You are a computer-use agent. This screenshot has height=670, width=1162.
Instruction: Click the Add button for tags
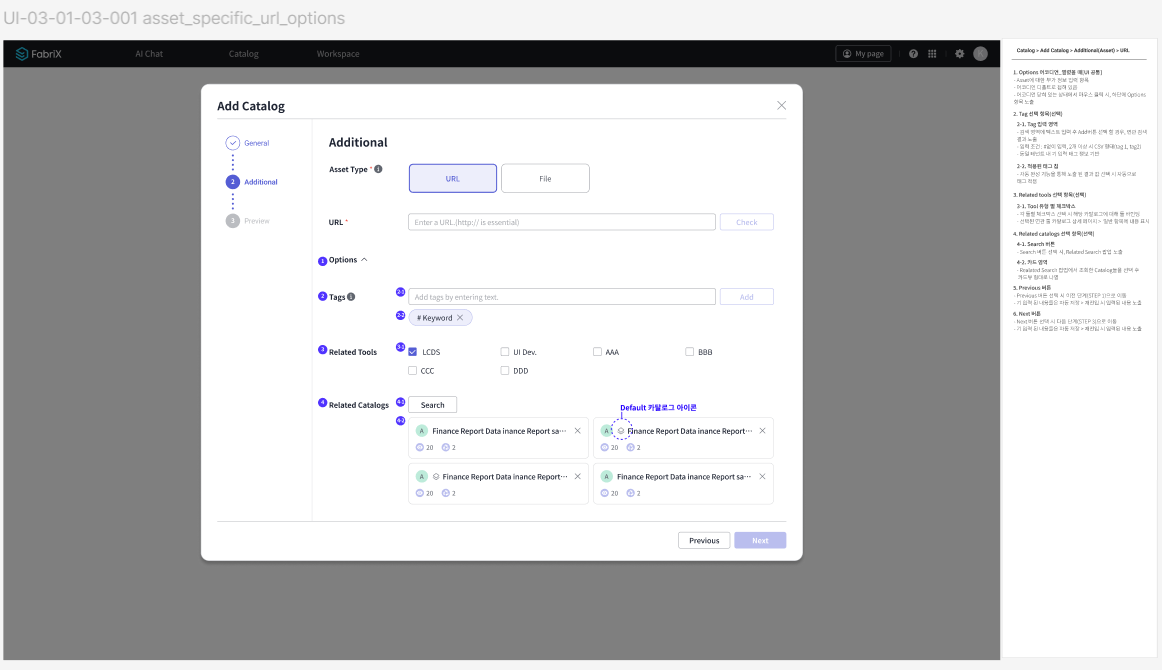747,296
